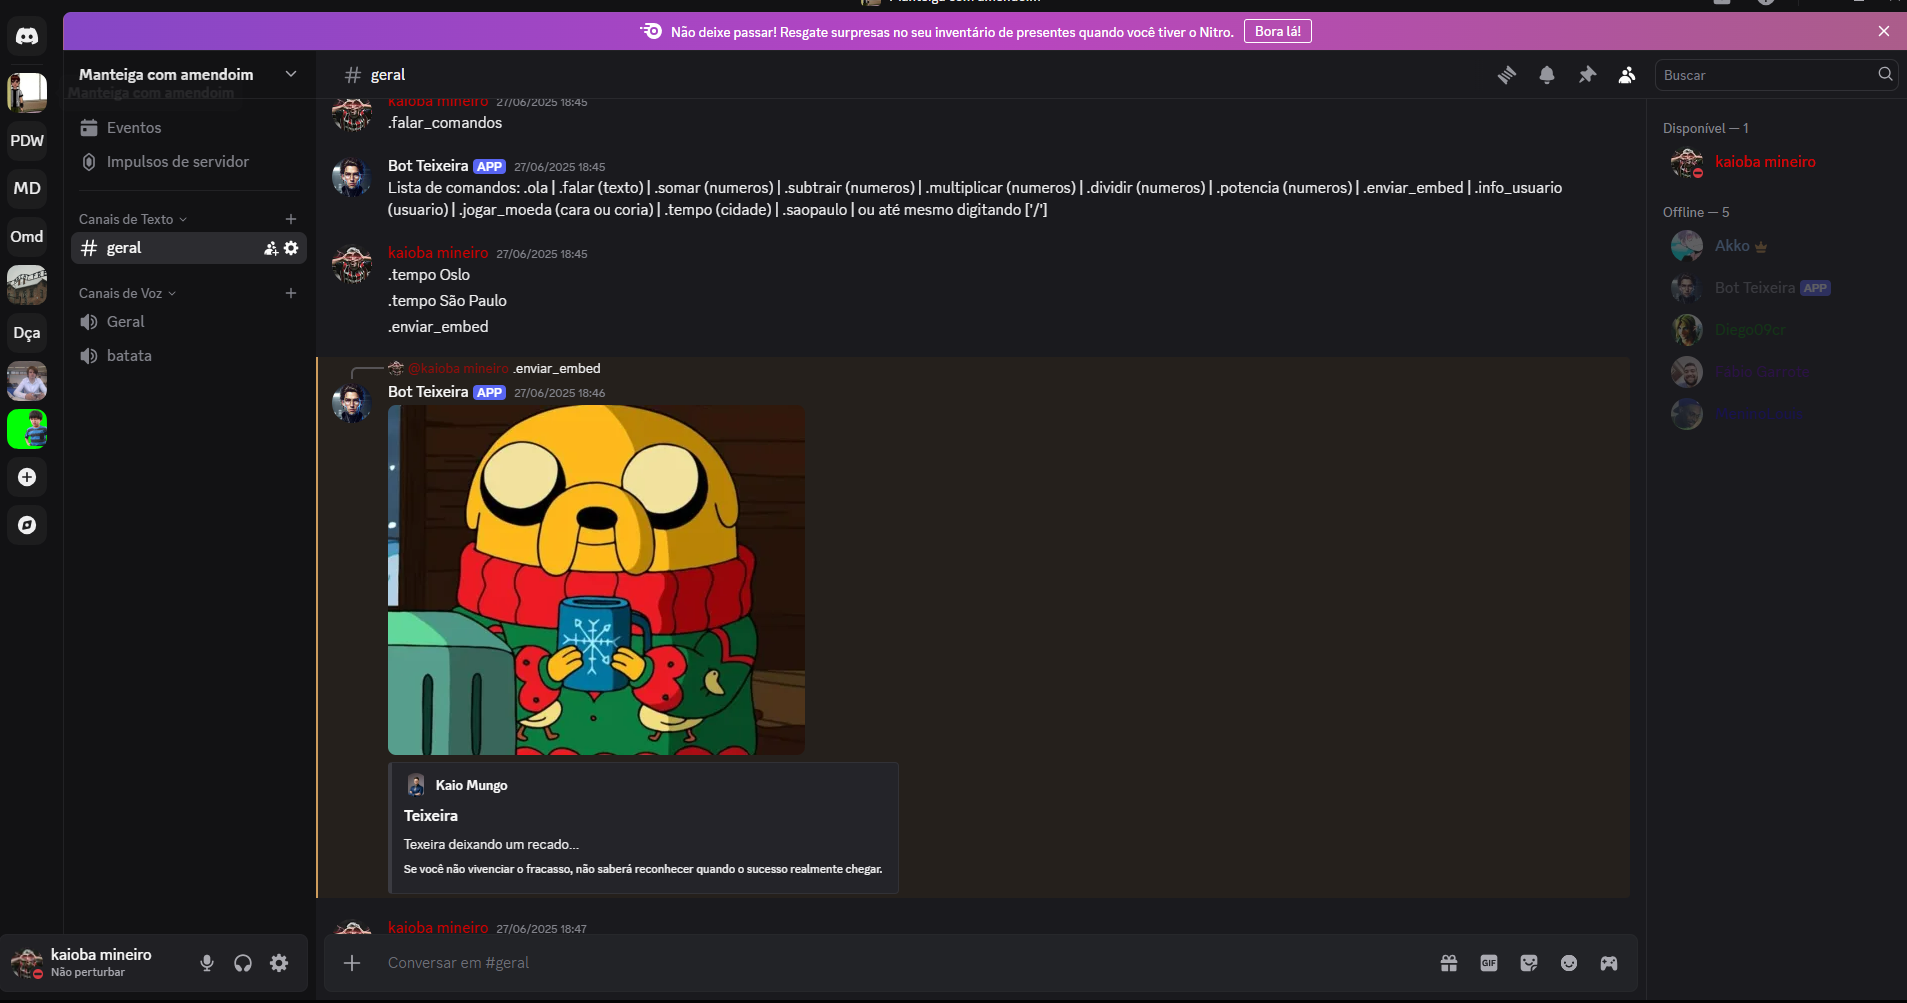The image size is (1907, 1003).
Task: Select the Dça server icon
Action: tap(27, 333)
